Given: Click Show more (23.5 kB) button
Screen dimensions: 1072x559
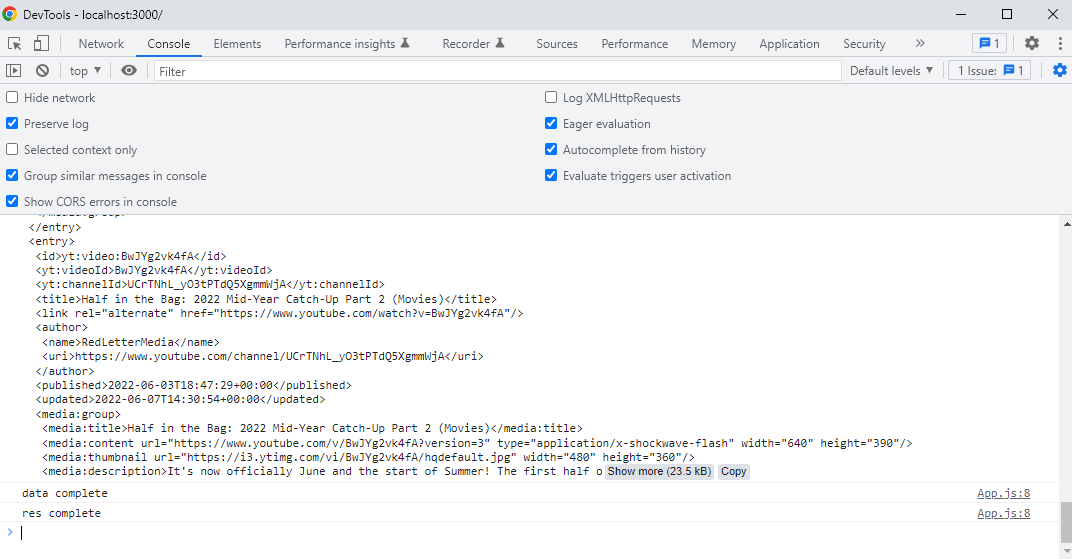Looking at the screenshot, I should click(x=659, y=472).
